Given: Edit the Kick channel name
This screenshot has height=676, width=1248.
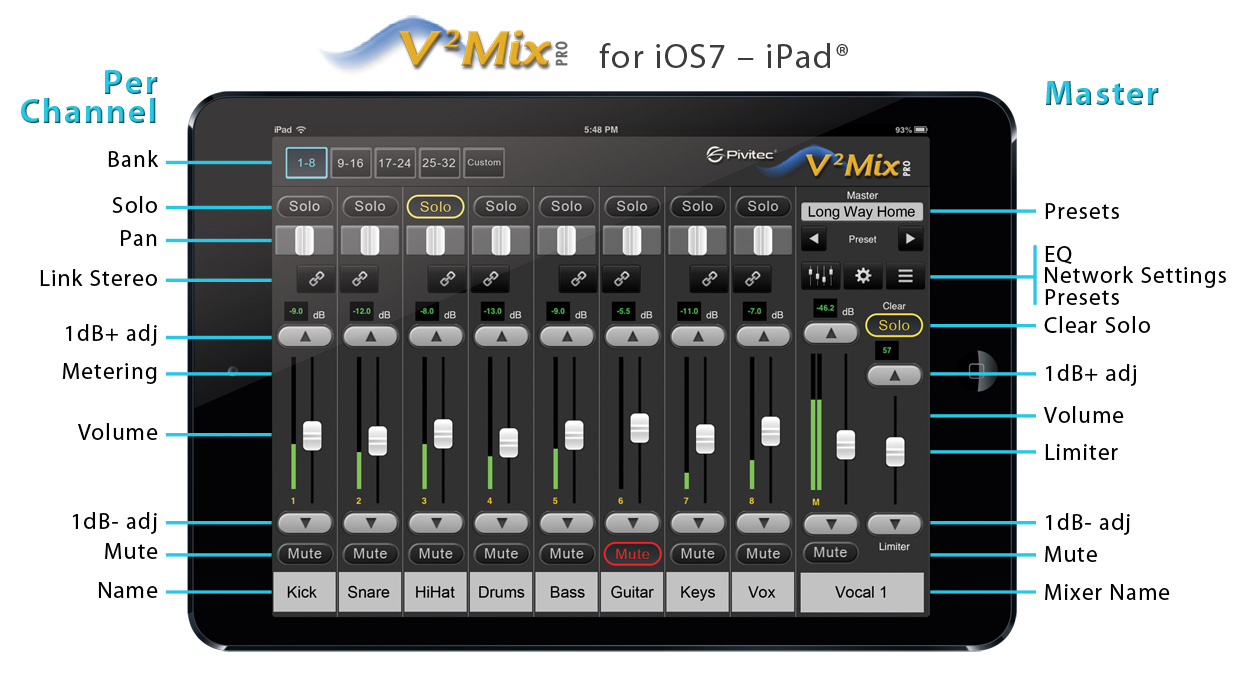Looking at the screenshot, I should coord(304,592).
